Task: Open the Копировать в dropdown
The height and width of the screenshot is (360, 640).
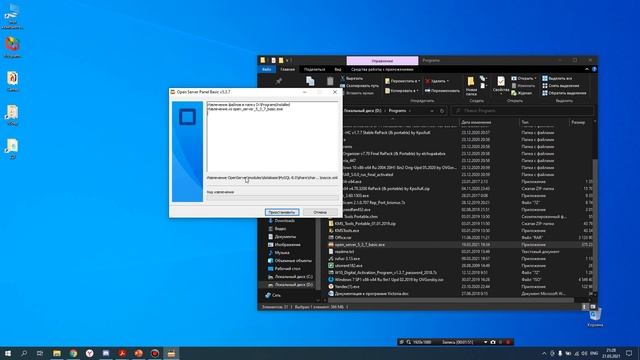Action: coord(402,91)
